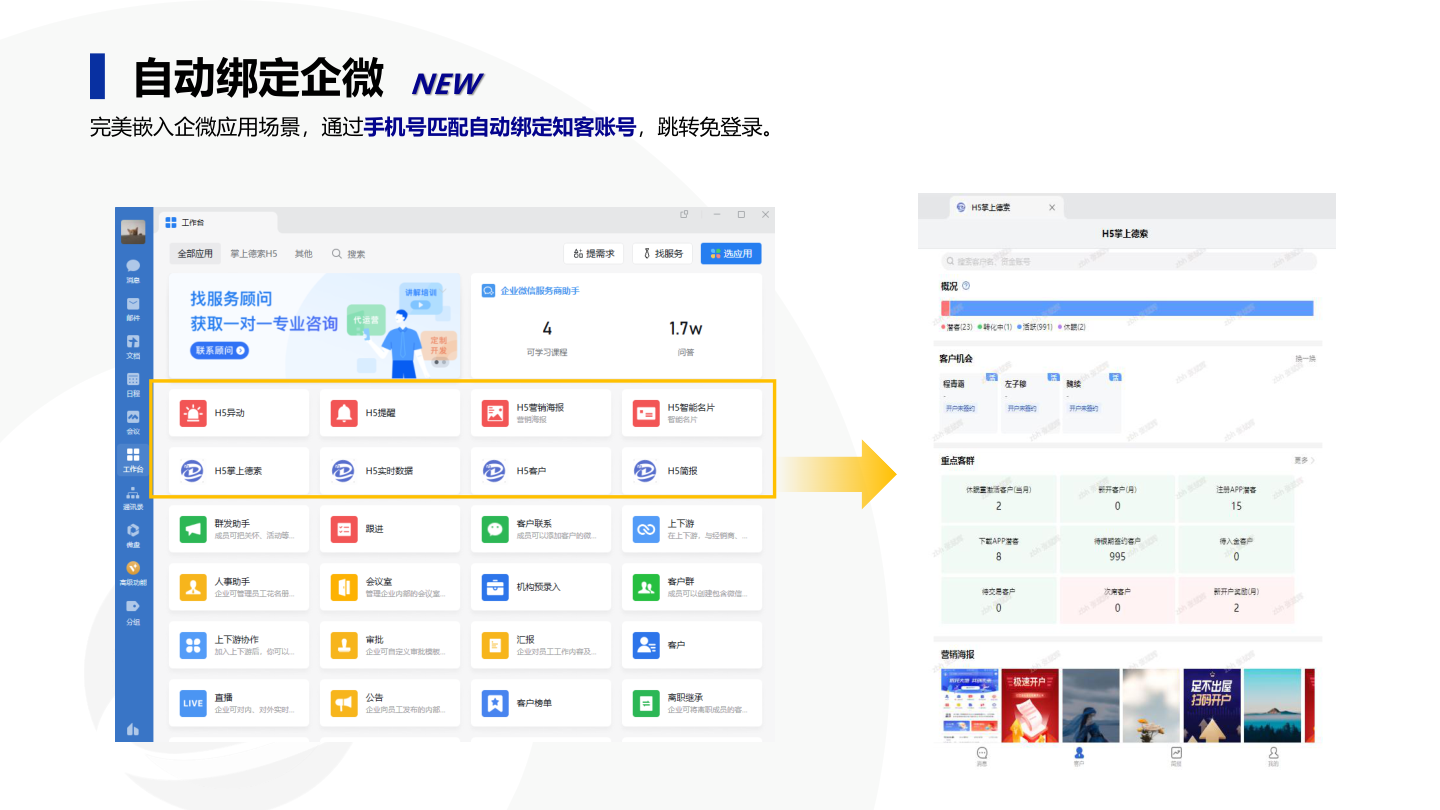The width and height of the screenshot is (1440, 810).
Task: Open 会议 in the left sidebar
Action: [x=133, y=423]
